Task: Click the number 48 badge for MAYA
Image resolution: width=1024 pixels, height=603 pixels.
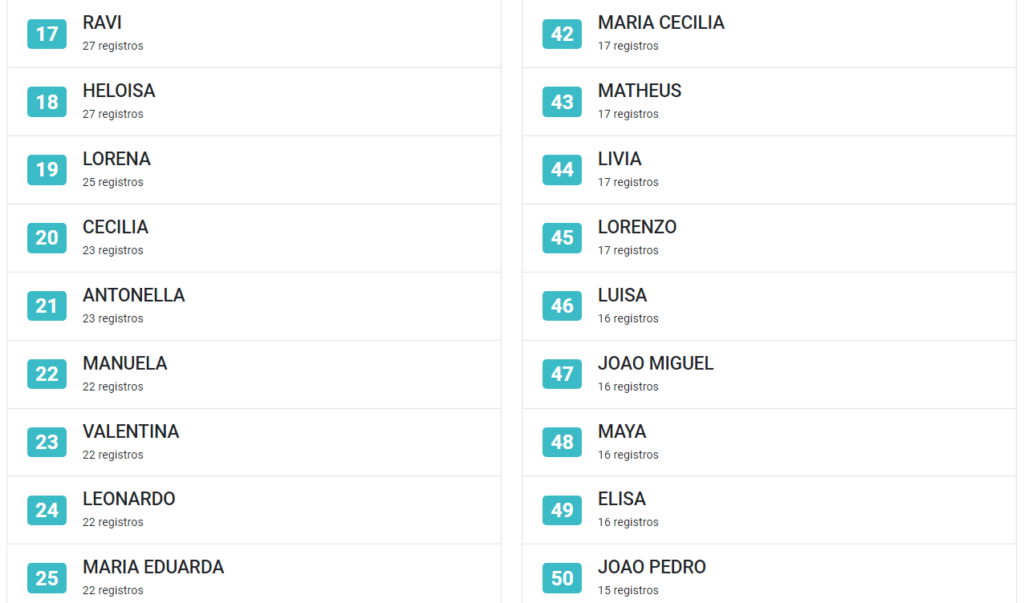Action: tap(562, 442)
